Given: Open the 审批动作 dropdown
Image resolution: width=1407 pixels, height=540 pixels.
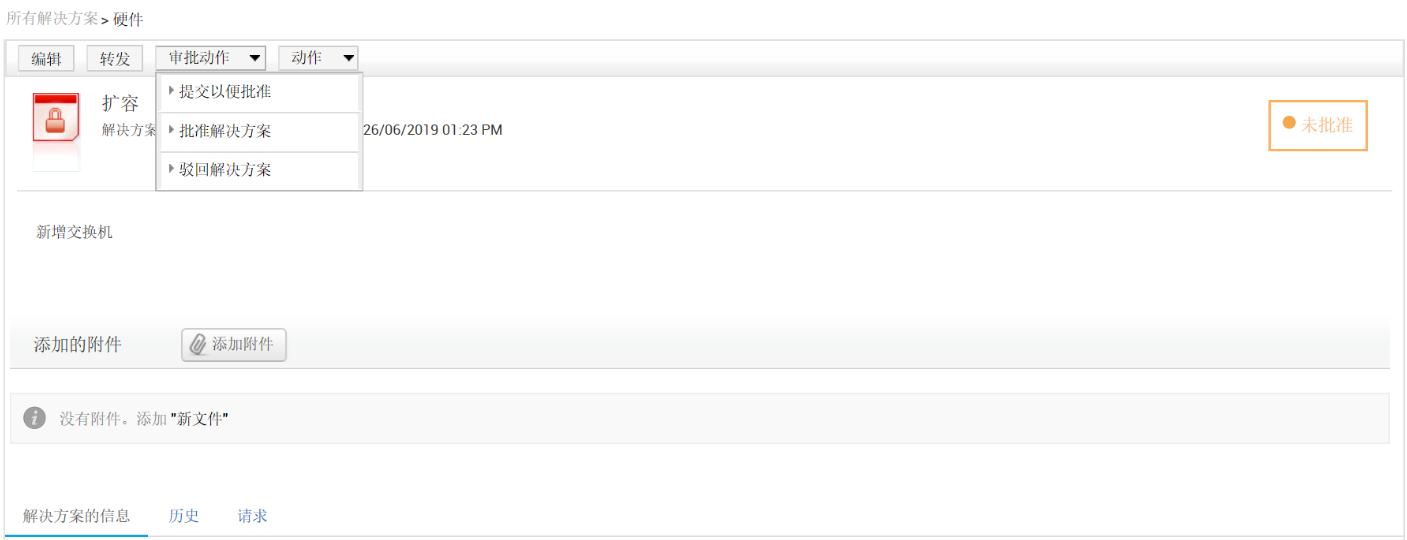Looking at the screenshot, I should pos(211,58).
